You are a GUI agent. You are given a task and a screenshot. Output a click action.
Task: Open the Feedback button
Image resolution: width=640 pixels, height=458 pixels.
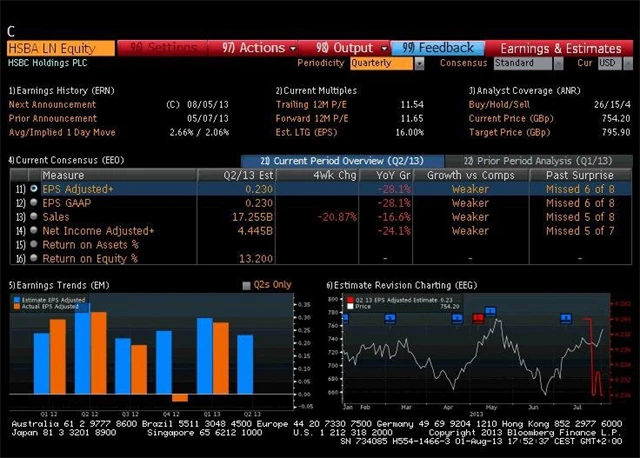click(x=438, y=48)
